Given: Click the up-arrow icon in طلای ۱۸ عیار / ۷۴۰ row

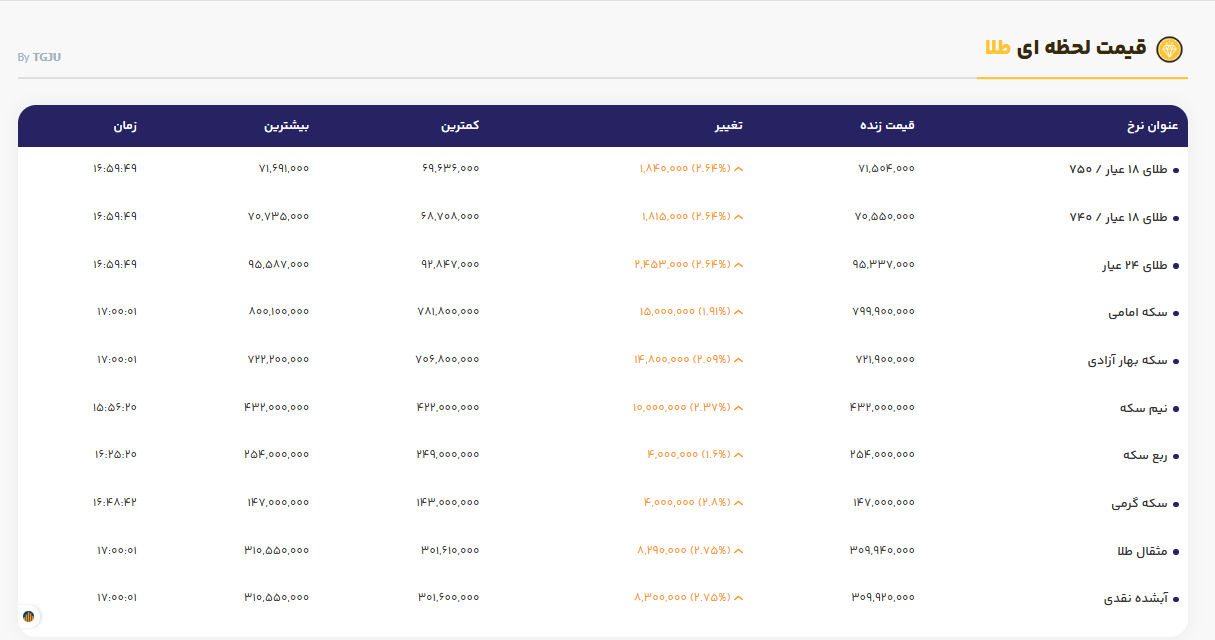Looking at the screenshot, I should point(739,216).
